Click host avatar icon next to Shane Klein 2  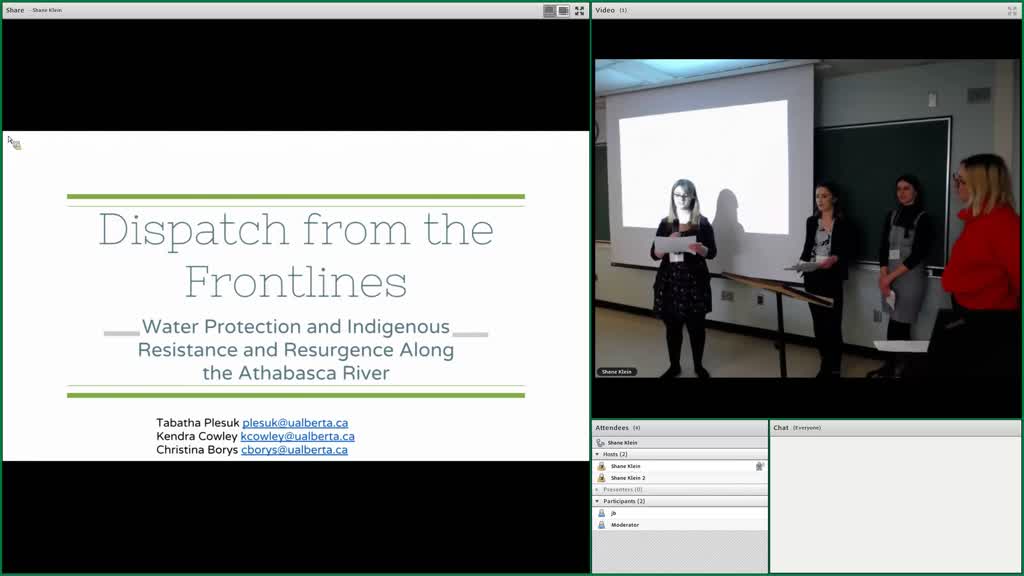(x=601, y=478)
